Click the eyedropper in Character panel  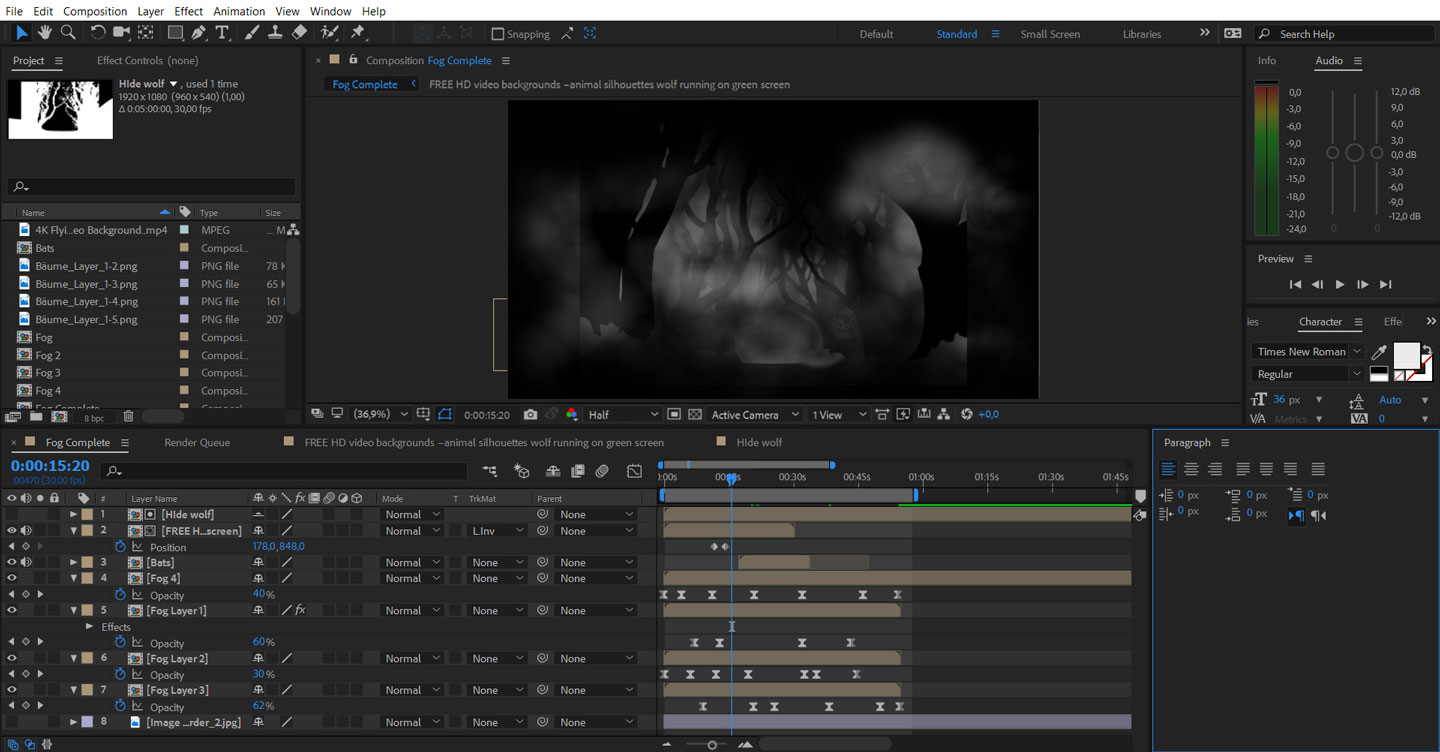(x=1379, y=352)
